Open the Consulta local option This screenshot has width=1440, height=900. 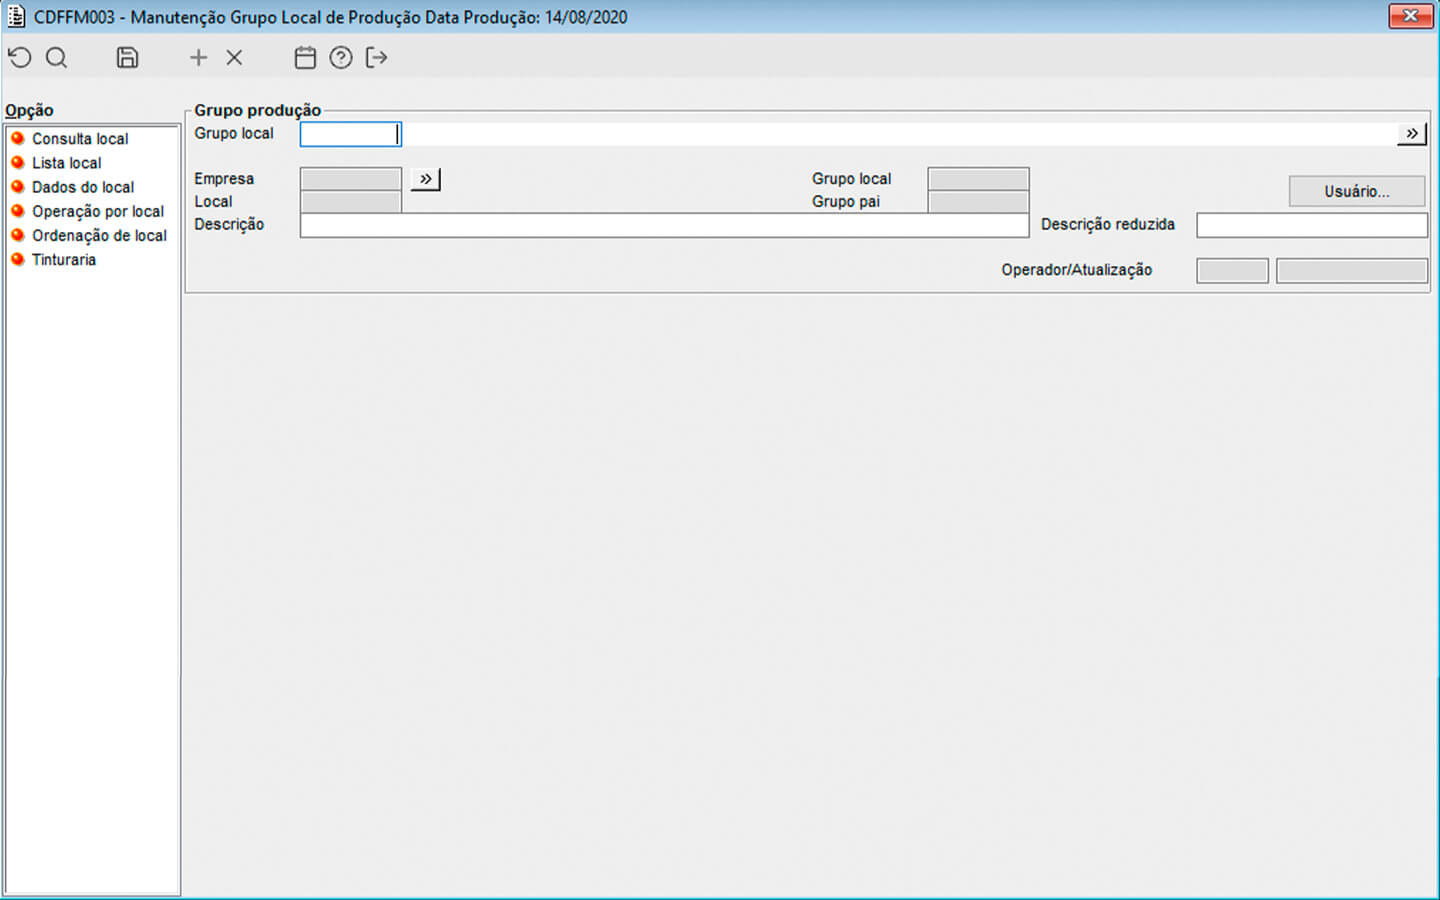pyautogui.click(x=80, y=139)
